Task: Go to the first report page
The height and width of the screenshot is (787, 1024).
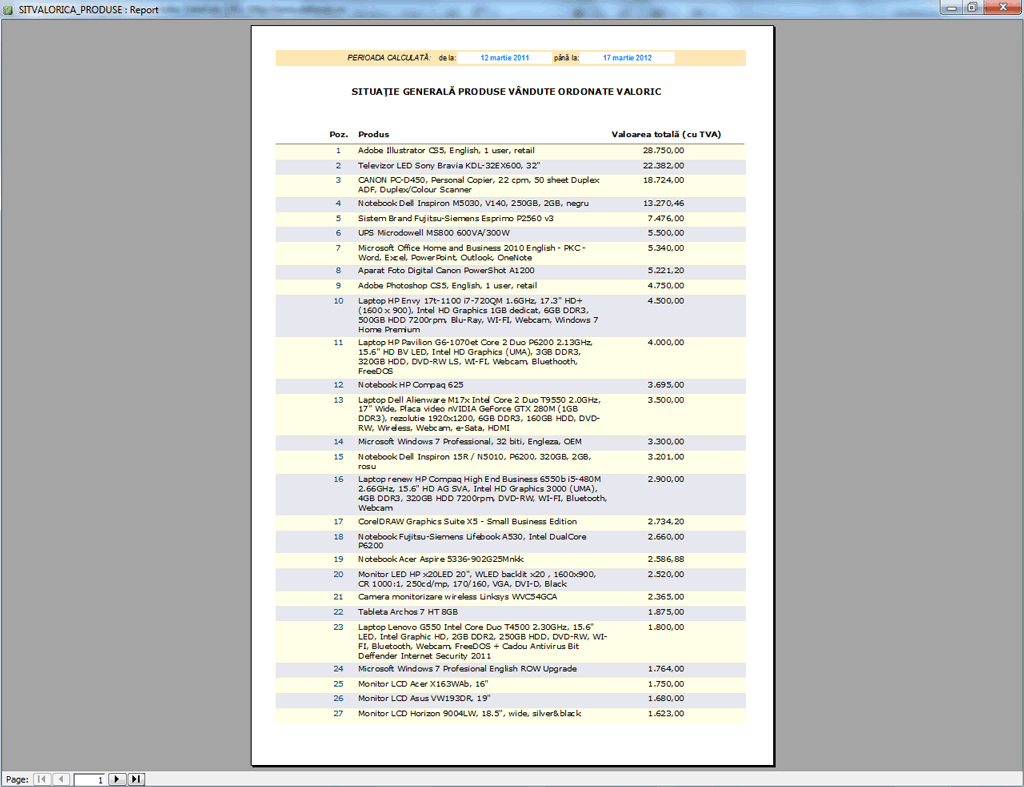Action: (x=42, y=779)
